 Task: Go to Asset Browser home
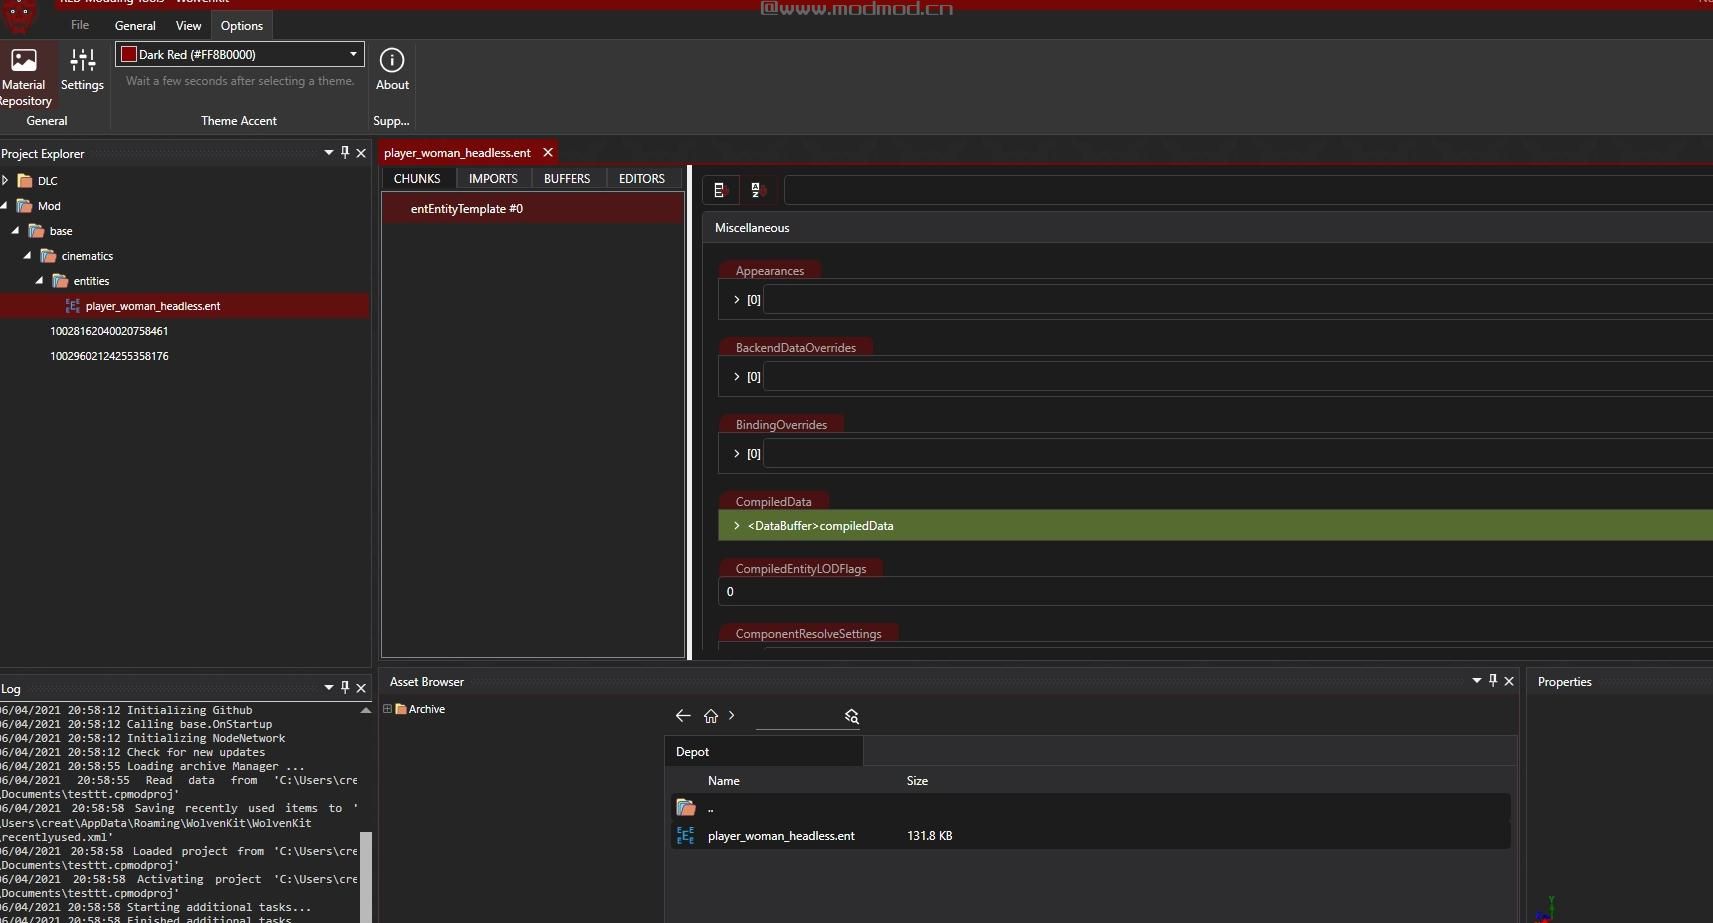point(711,716)
